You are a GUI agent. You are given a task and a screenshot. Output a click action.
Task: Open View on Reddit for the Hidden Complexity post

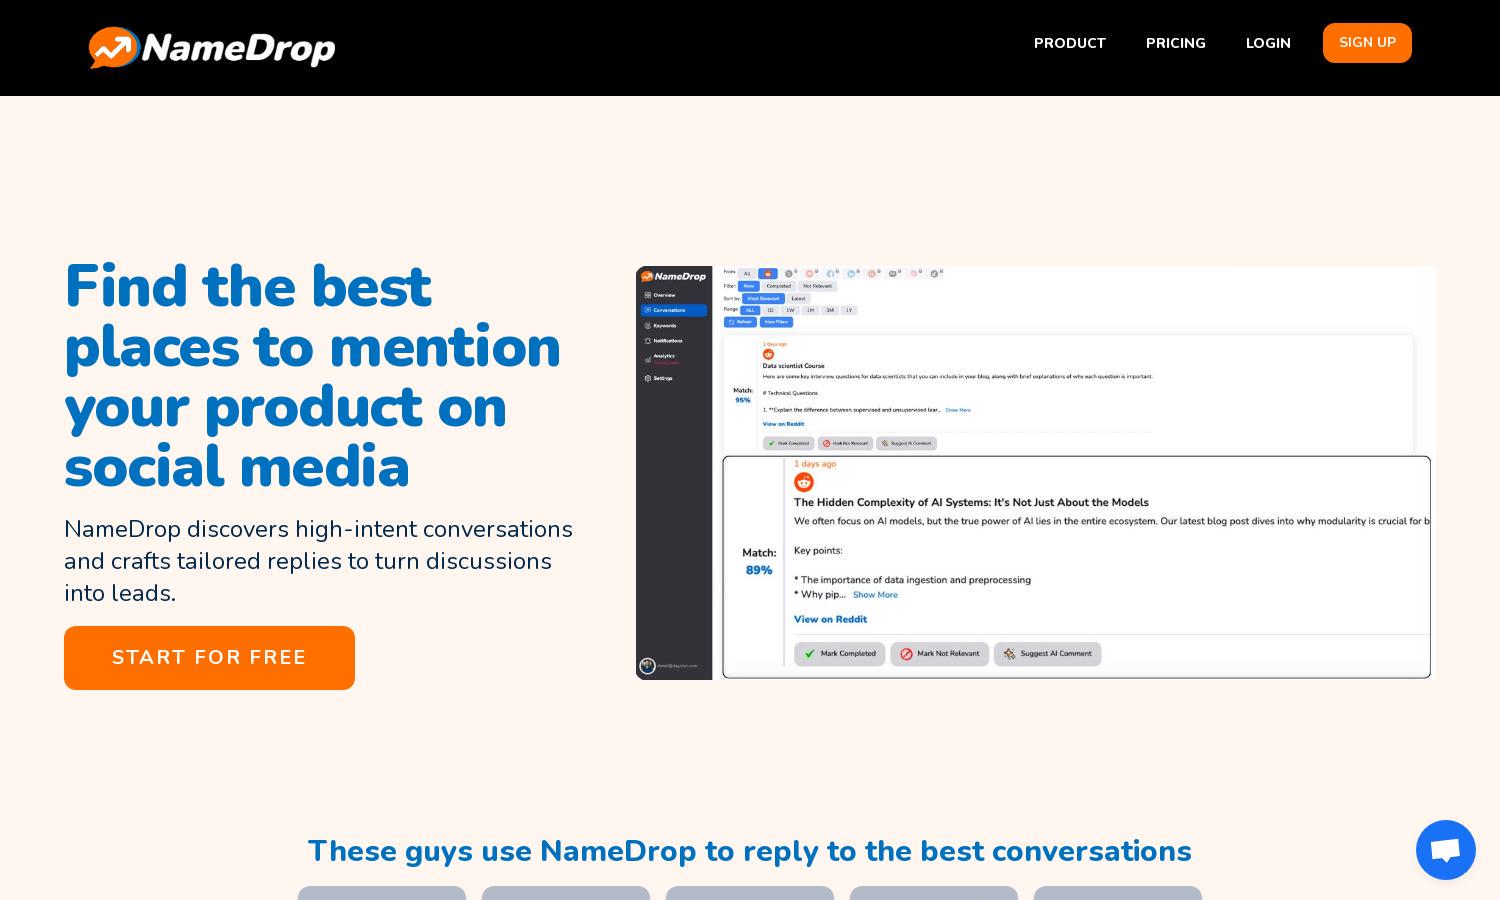pos(830,619)
